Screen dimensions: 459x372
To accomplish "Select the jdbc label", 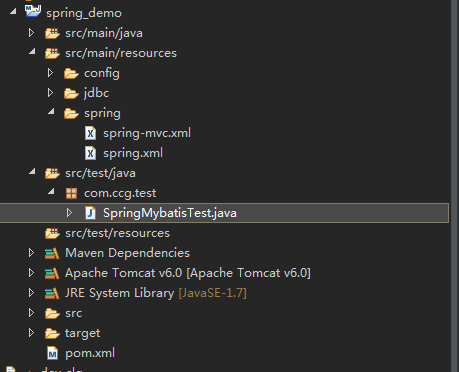I will coord(96,93).
